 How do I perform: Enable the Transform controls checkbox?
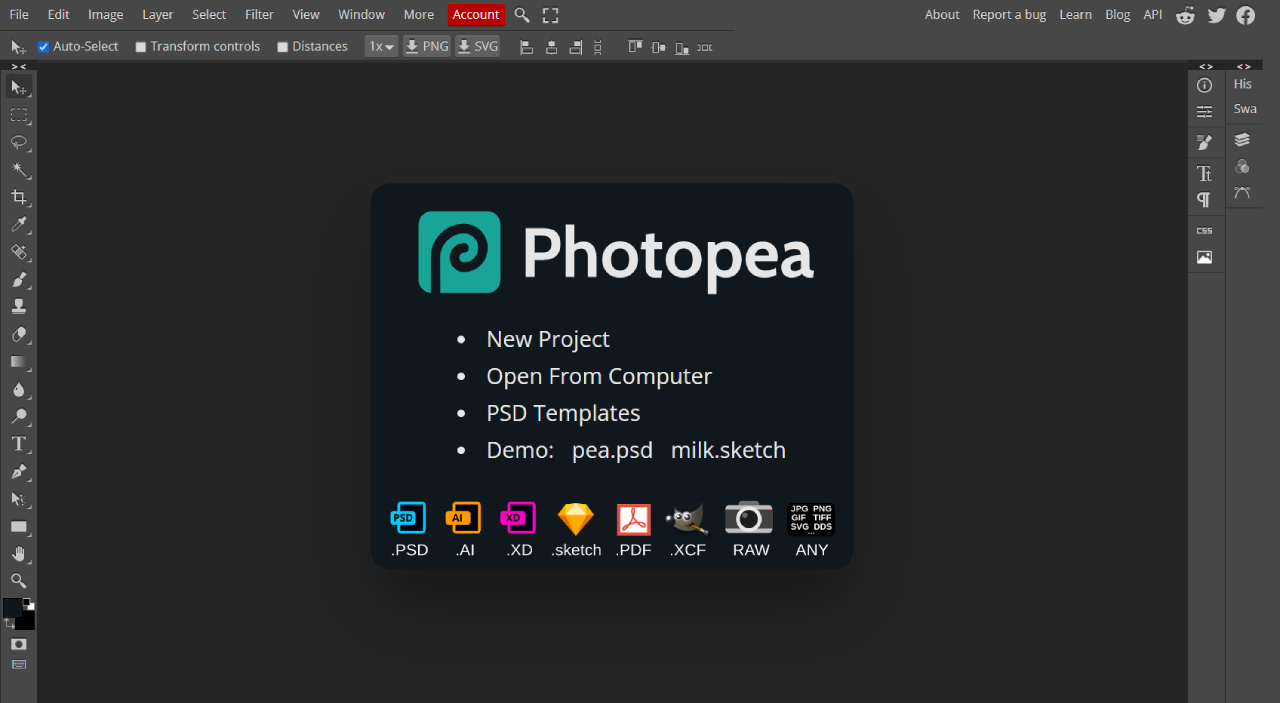(141, 47)
